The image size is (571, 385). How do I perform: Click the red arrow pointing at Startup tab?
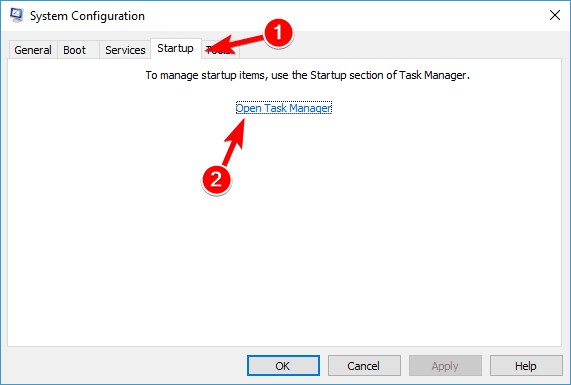[x=235, y=44]
